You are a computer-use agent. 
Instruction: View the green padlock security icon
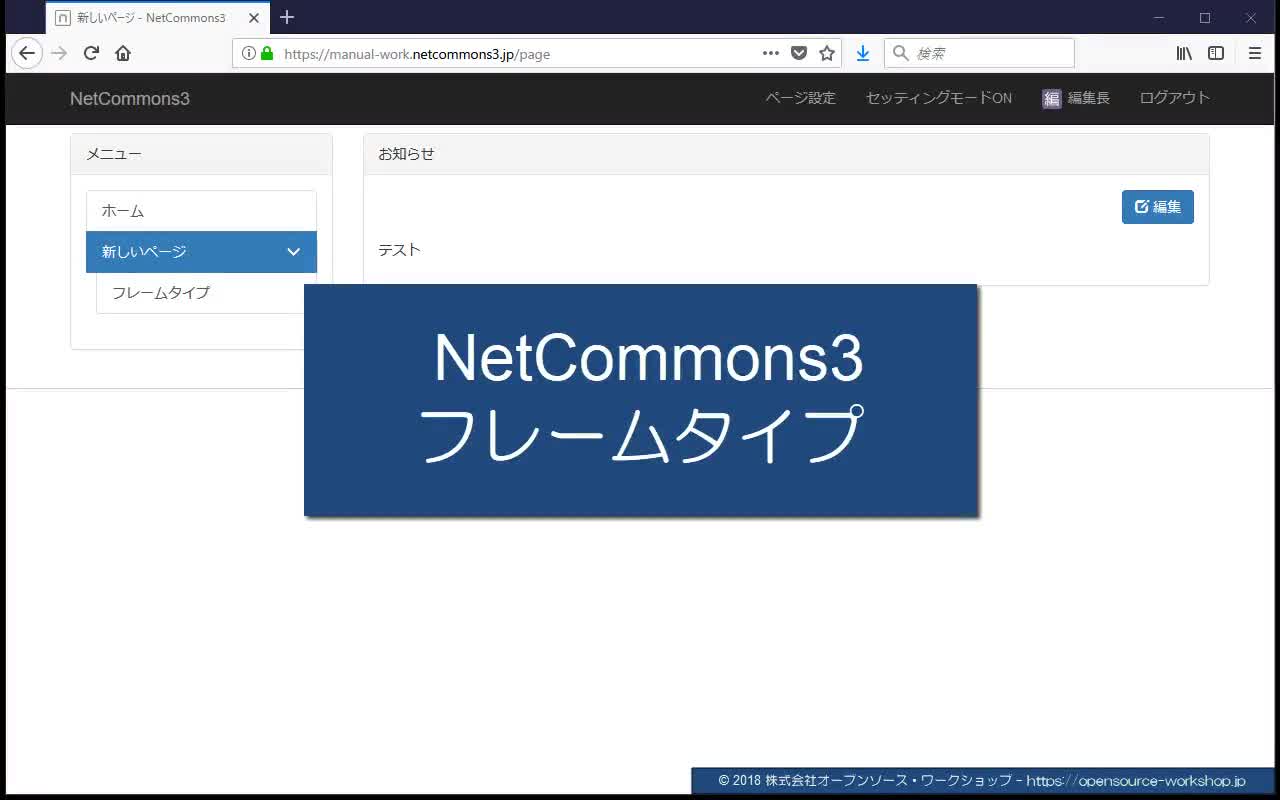[x=267, y=54]
